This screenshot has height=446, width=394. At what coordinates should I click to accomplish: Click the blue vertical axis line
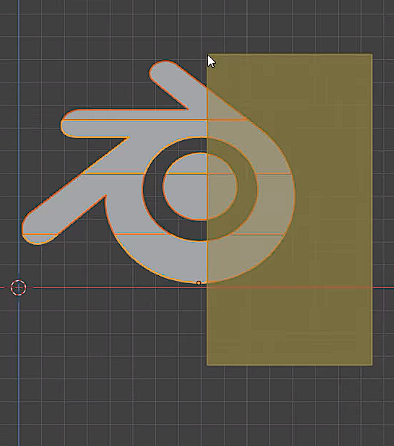pyautogui.click(x=19, y=133)
